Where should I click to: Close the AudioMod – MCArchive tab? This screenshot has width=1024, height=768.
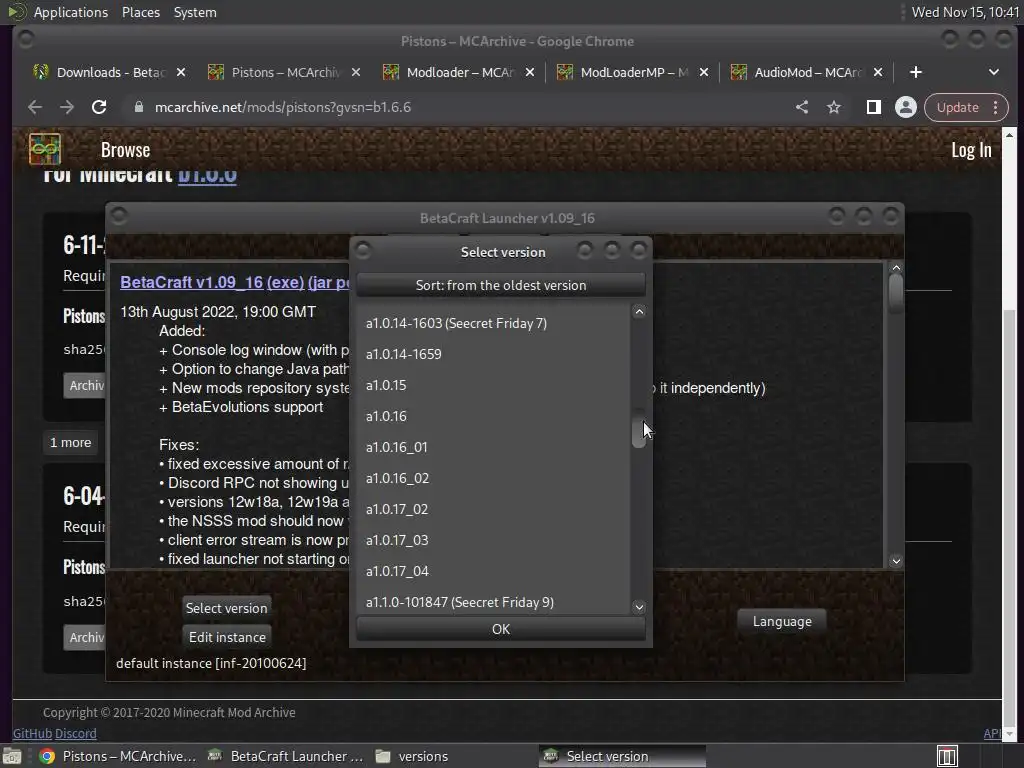878,72
